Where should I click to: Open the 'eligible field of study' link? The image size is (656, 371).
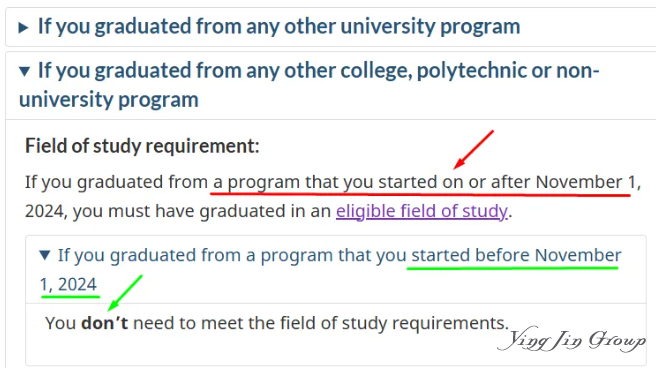(422, 211)
